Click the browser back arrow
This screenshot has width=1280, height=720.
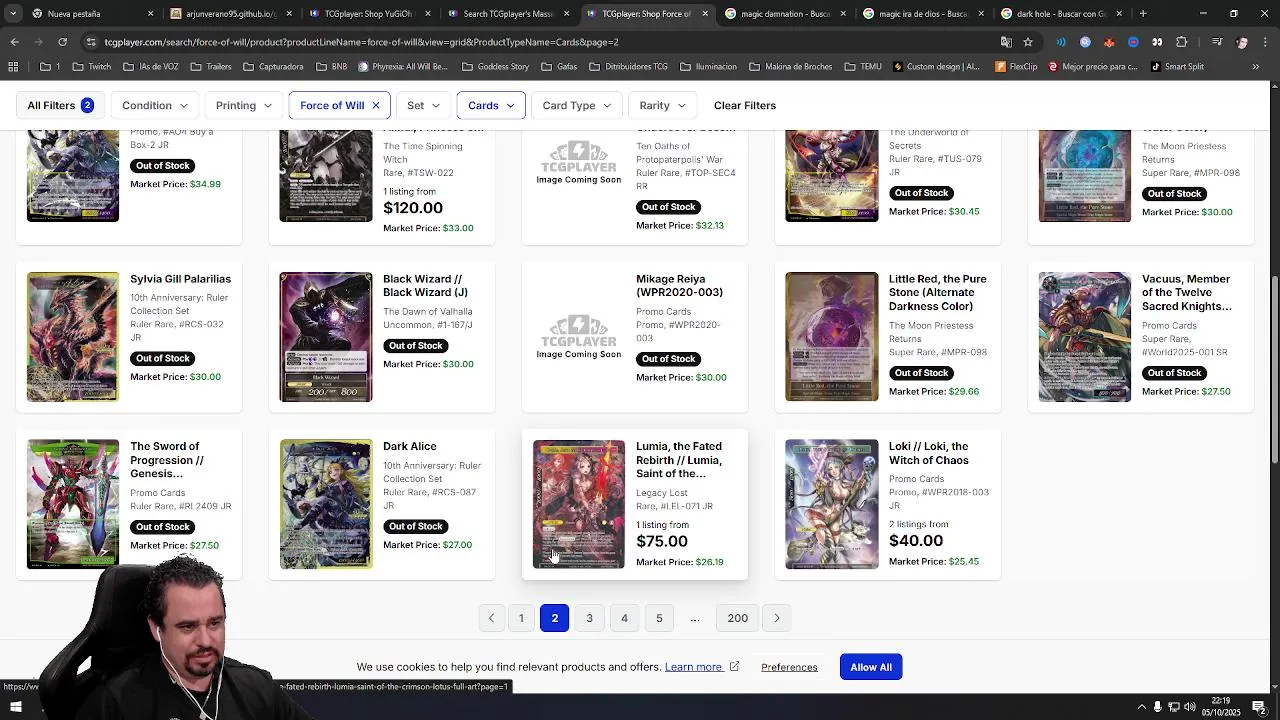14,42
